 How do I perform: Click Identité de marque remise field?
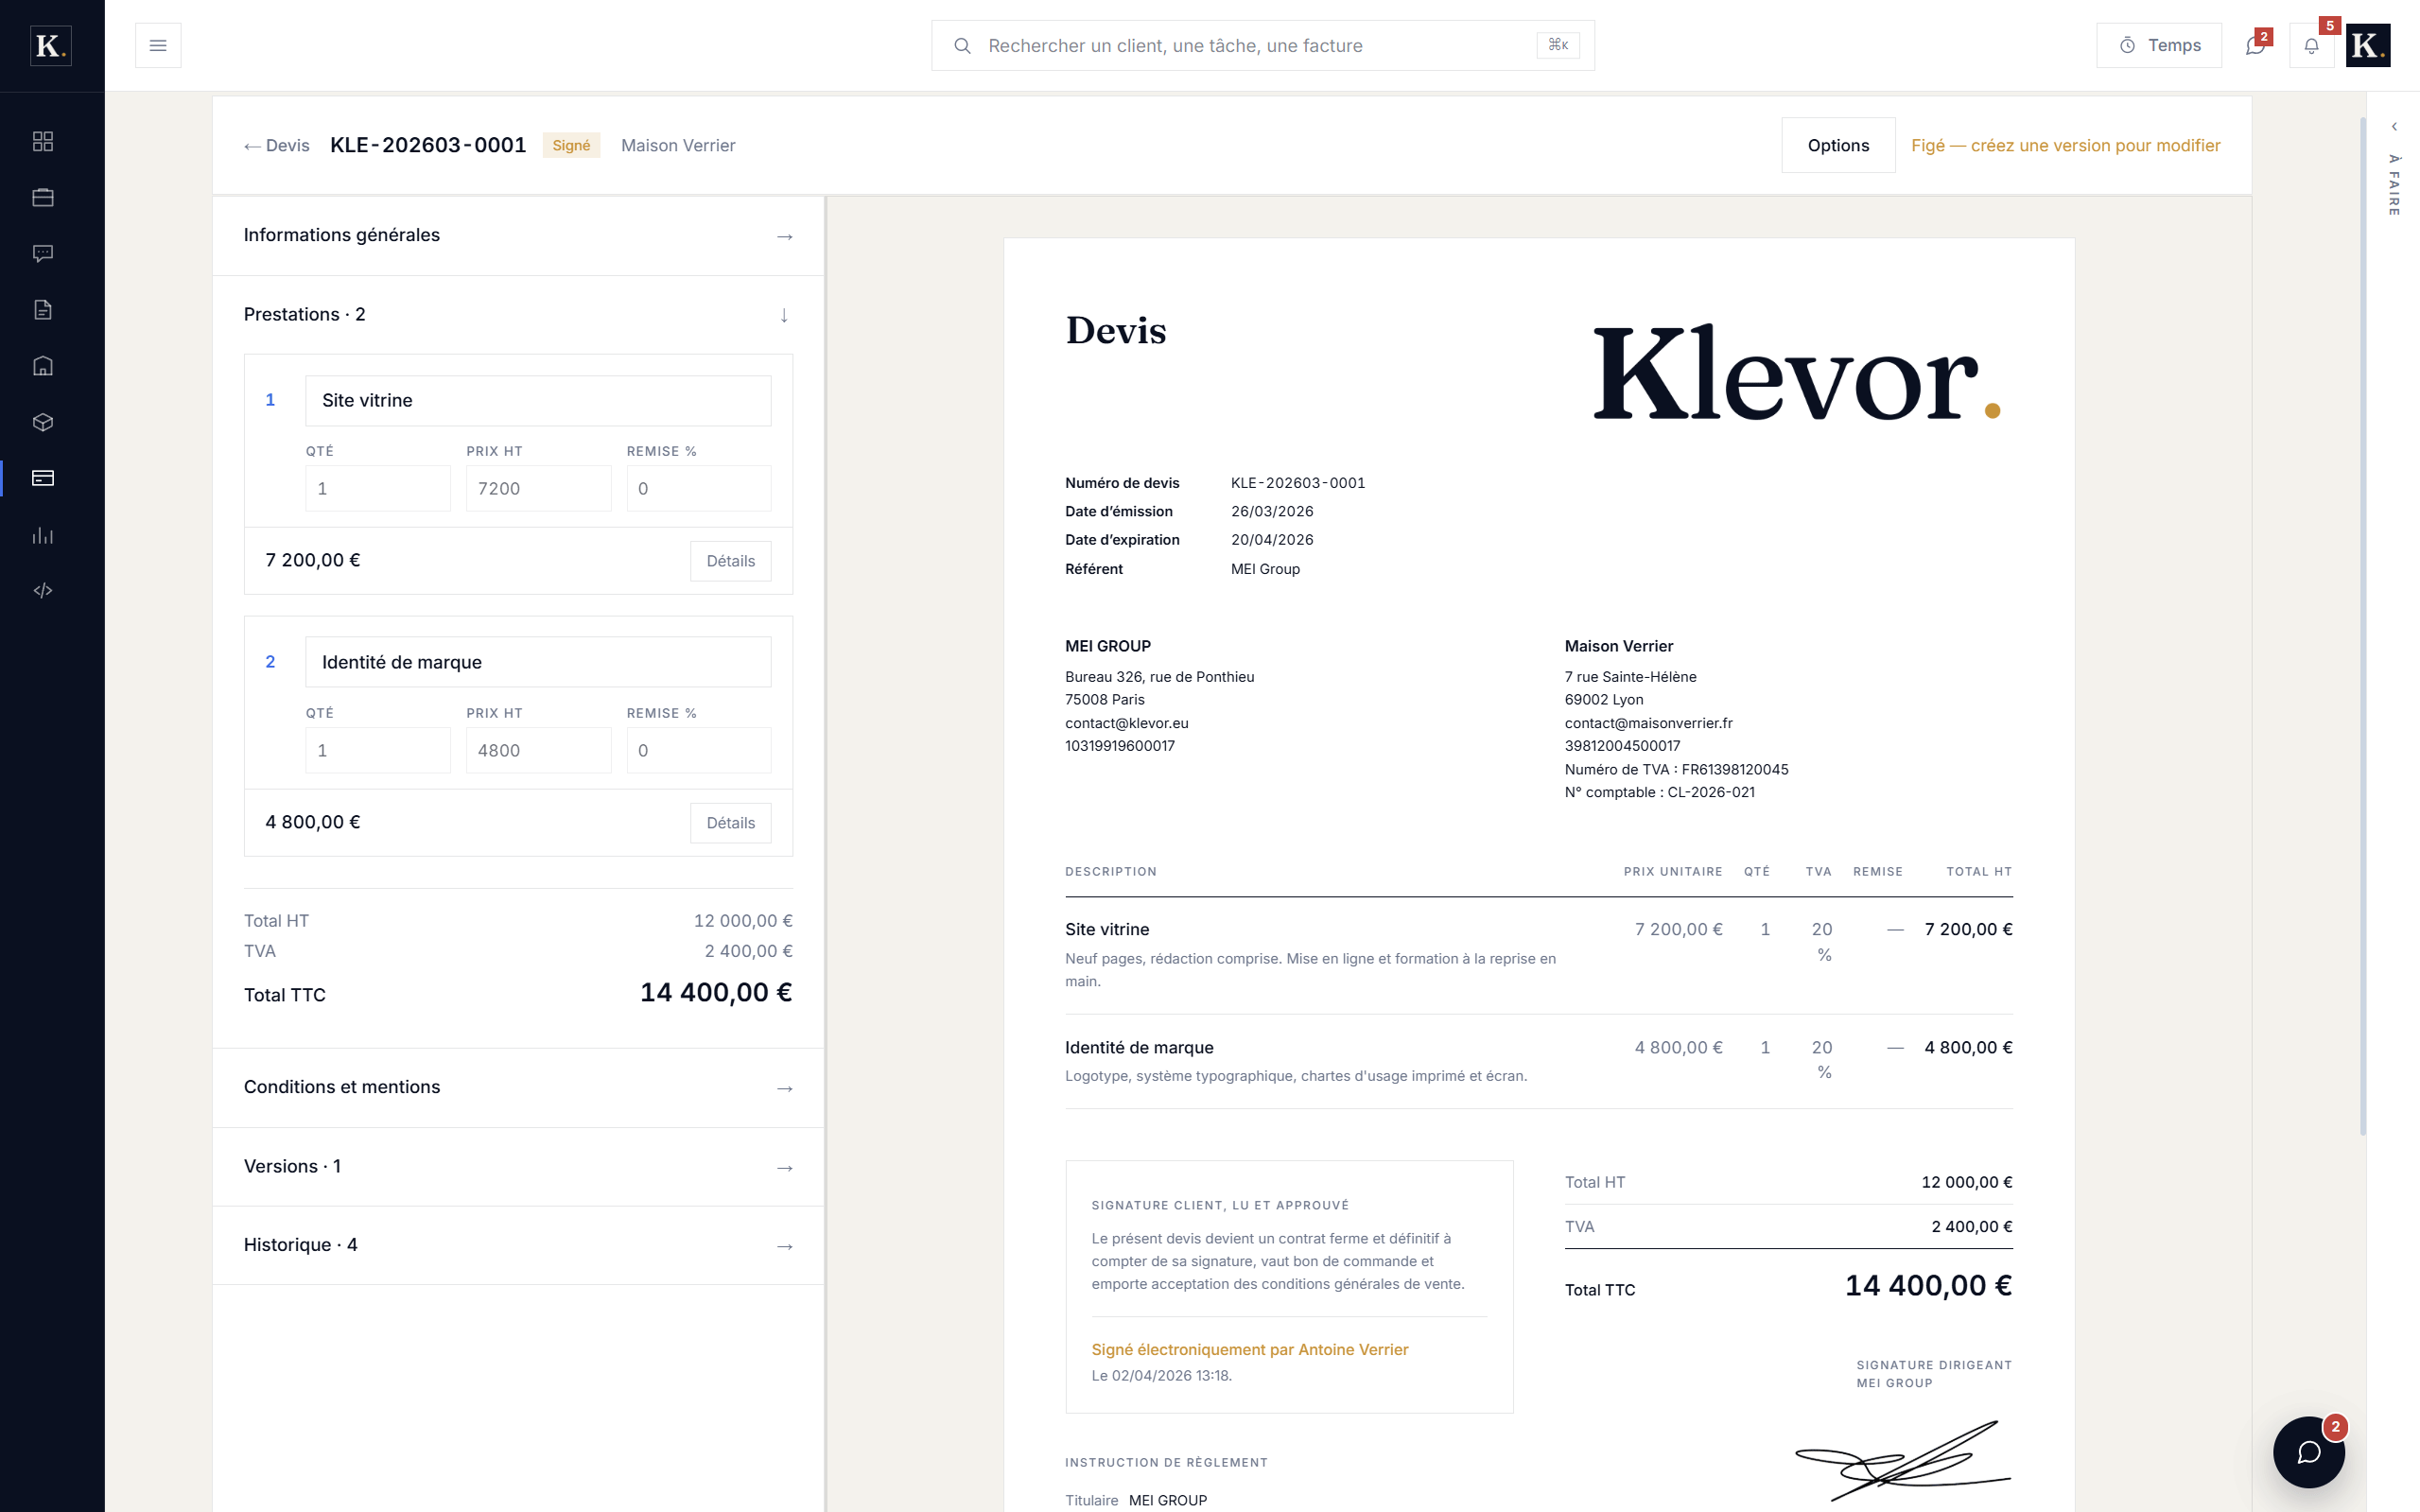point(699,750)
